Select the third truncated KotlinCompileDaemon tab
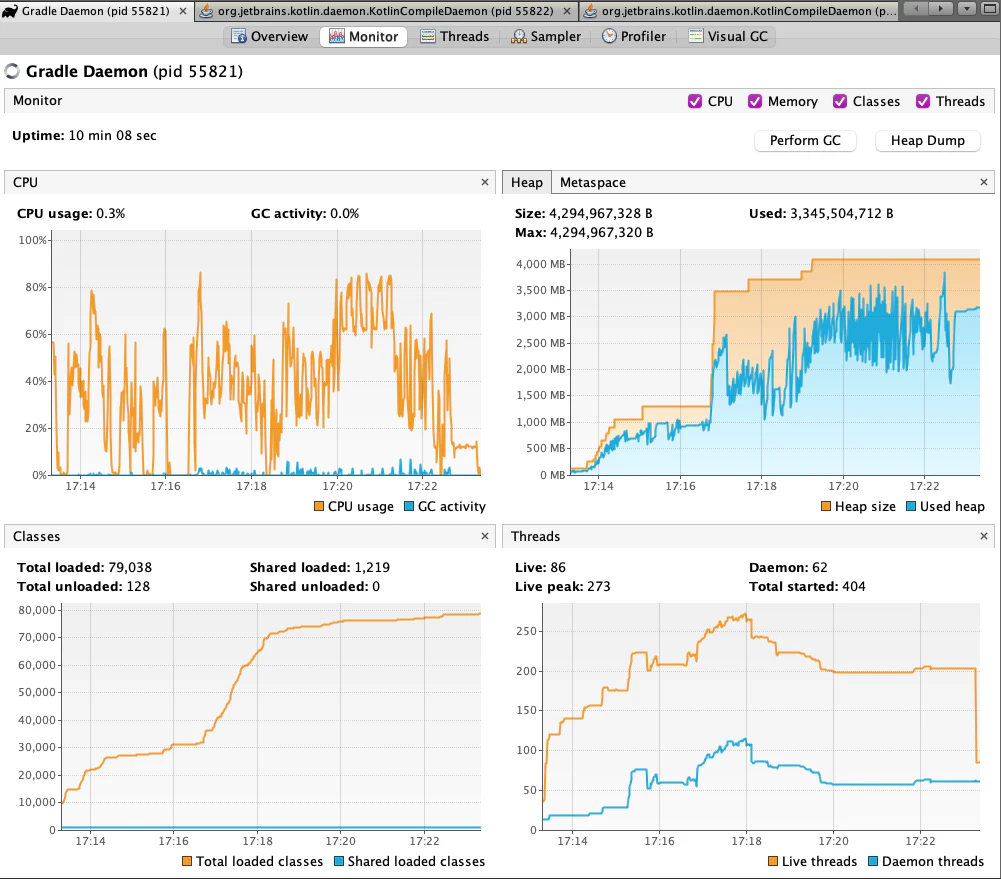The width and height of the screenshot is (1001, 879). (739, 11)
